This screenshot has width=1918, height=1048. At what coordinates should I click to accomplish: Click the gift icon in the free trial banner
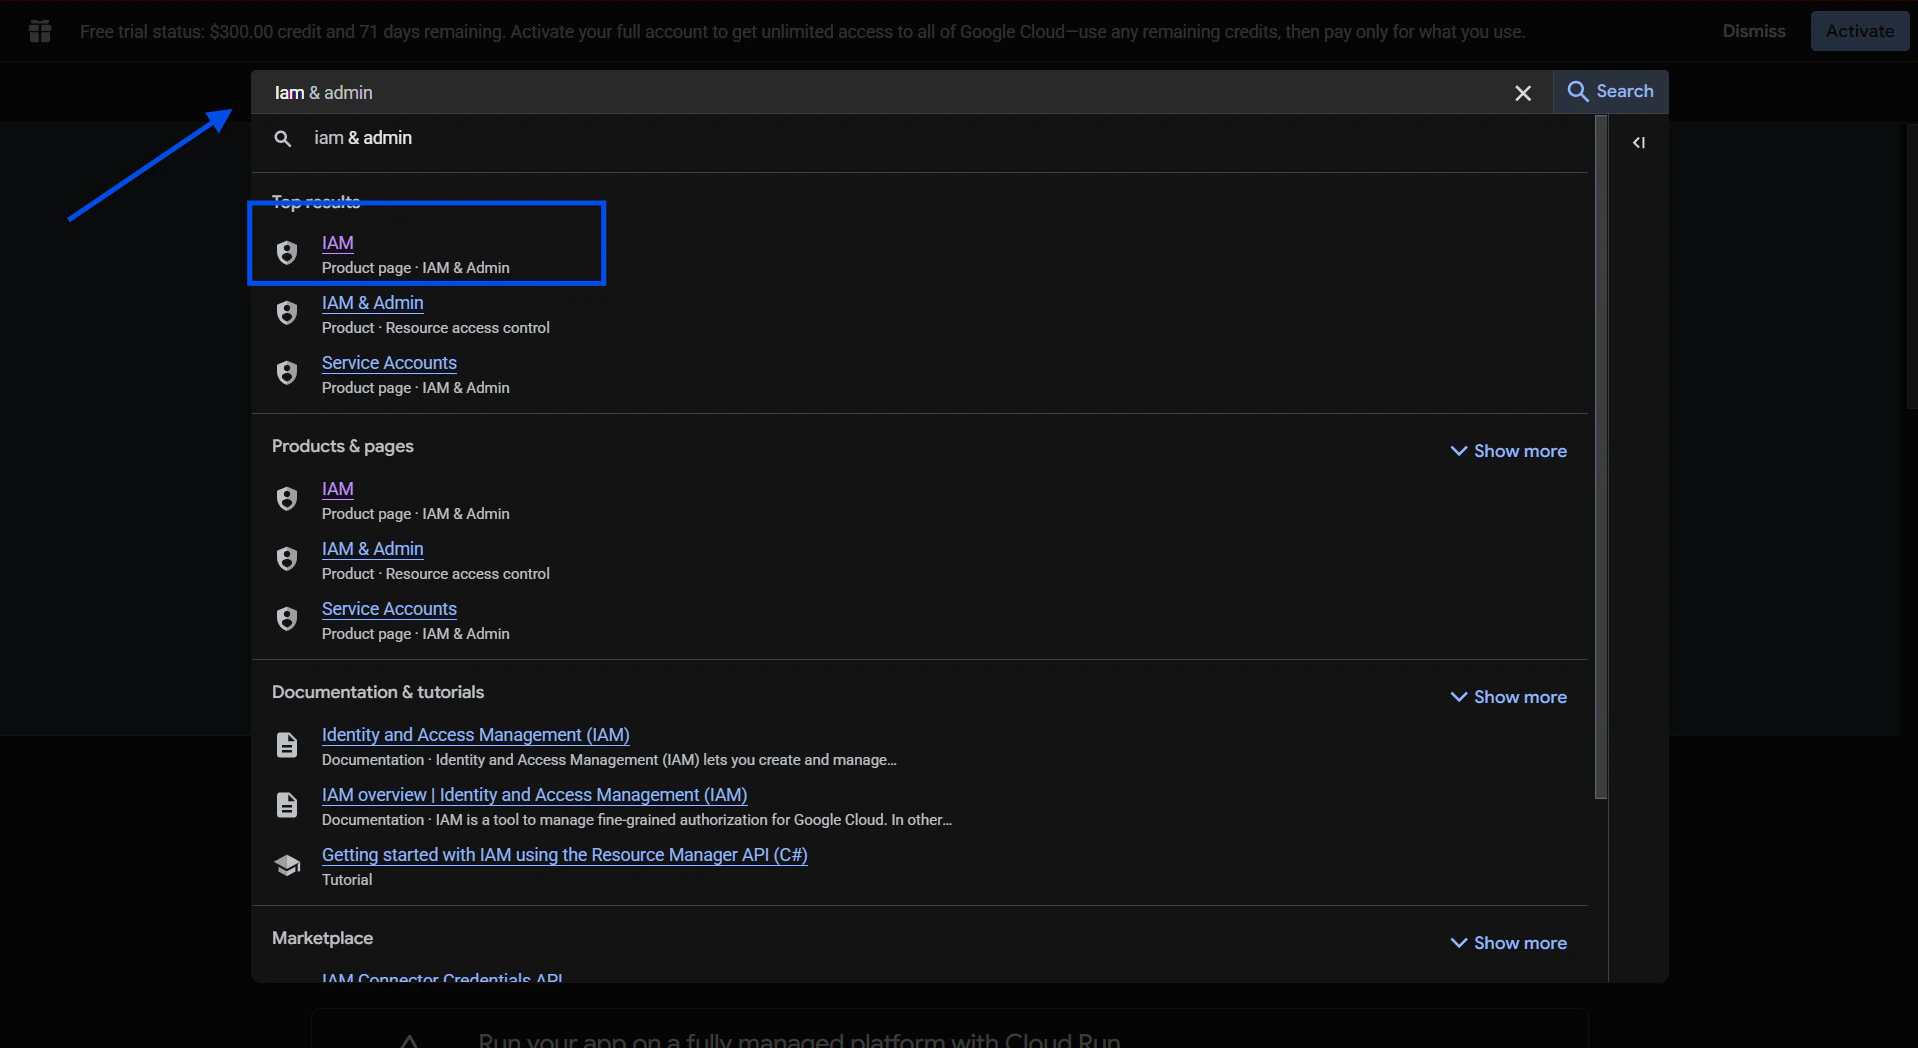click(x=40, y=32)
